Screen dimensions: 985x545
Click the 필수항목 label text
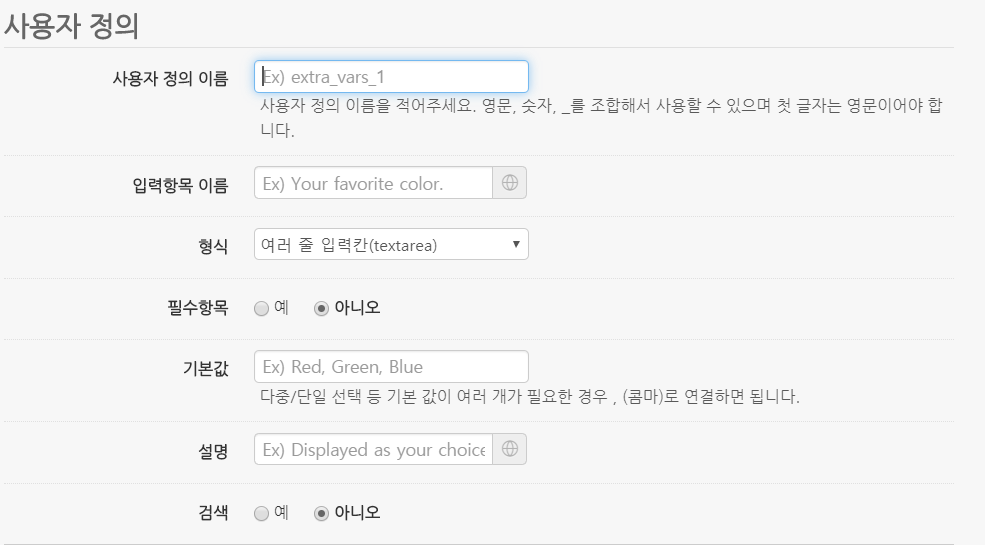(198, 307)
